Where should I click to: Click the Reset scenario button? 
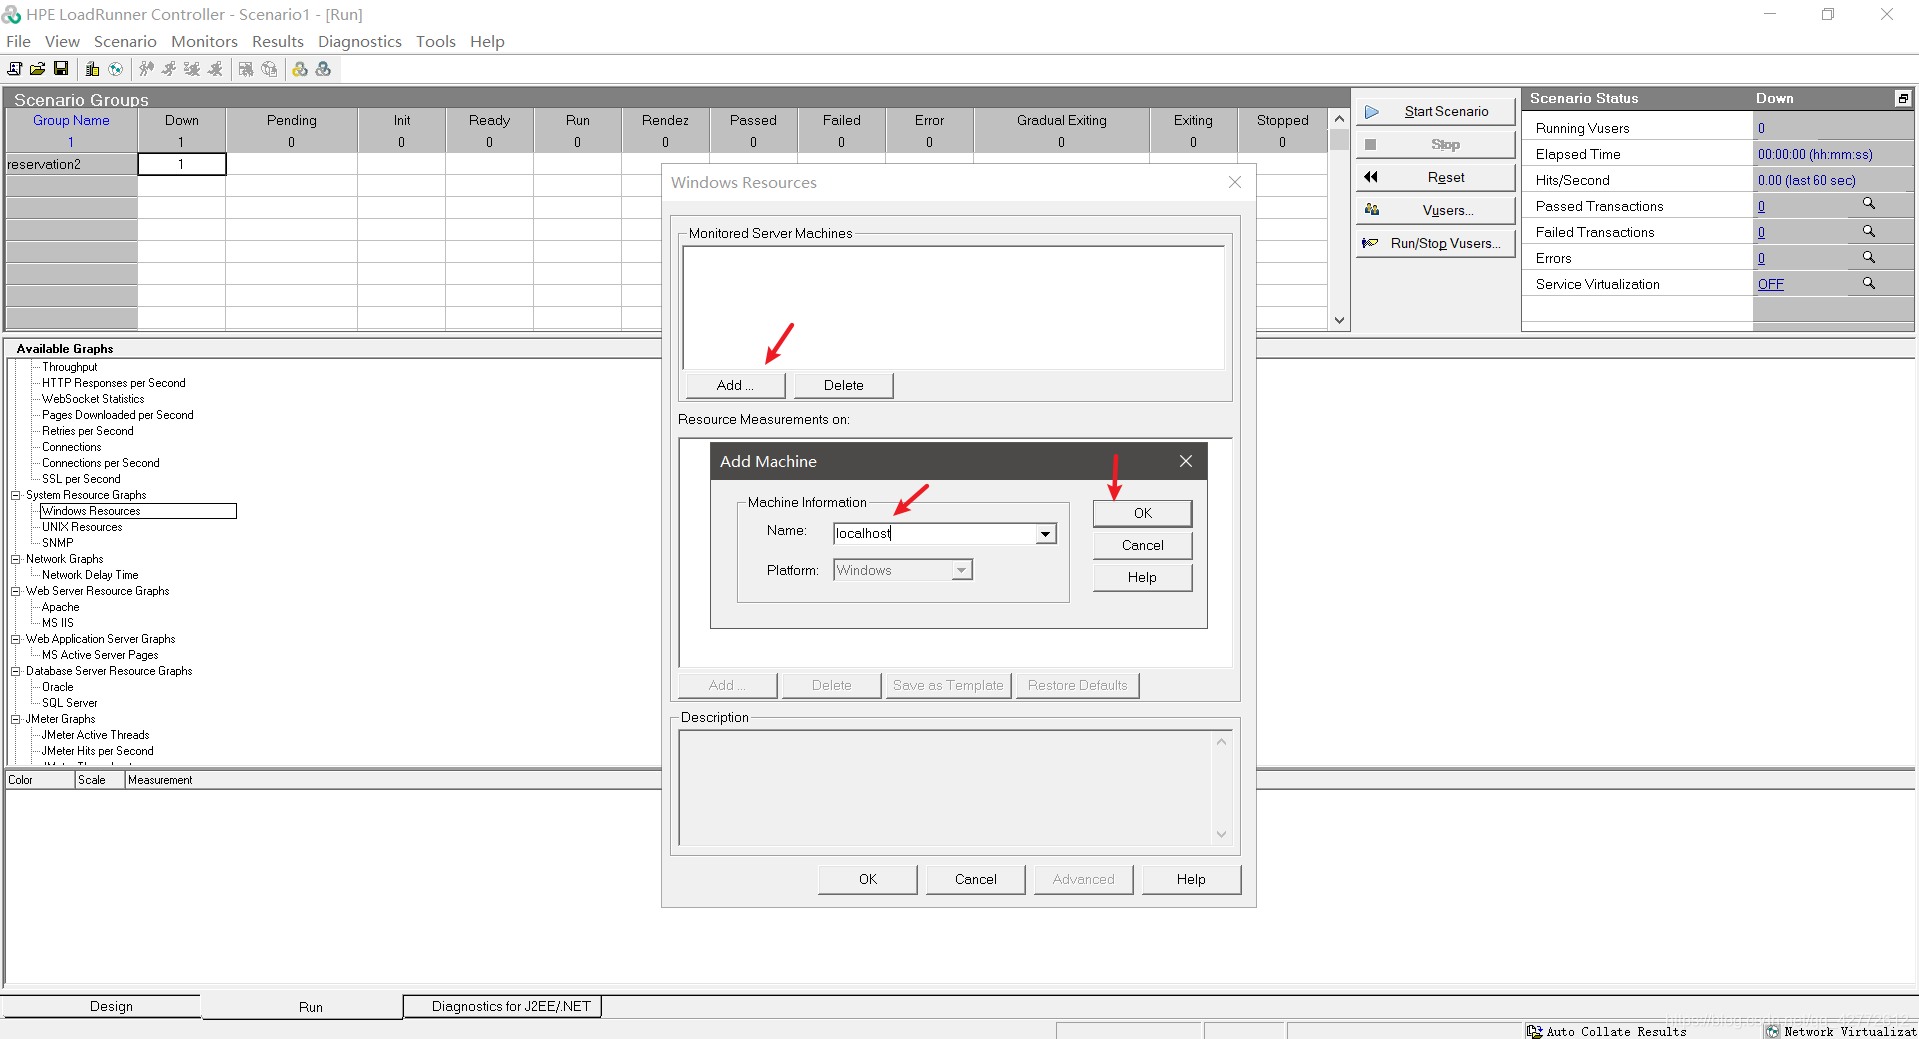click(x=1436, y=177)
